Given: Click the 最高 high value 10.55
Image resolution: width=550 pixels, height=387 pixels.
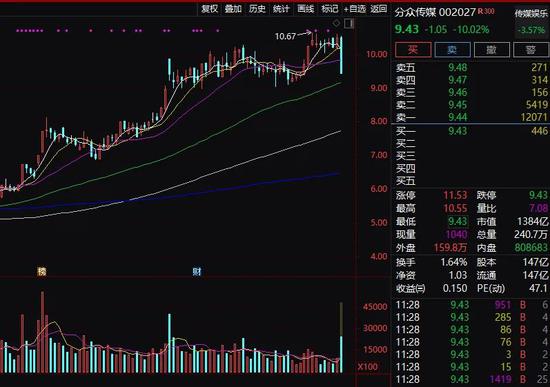Looking at the screenshot, I should coord(455,209).
